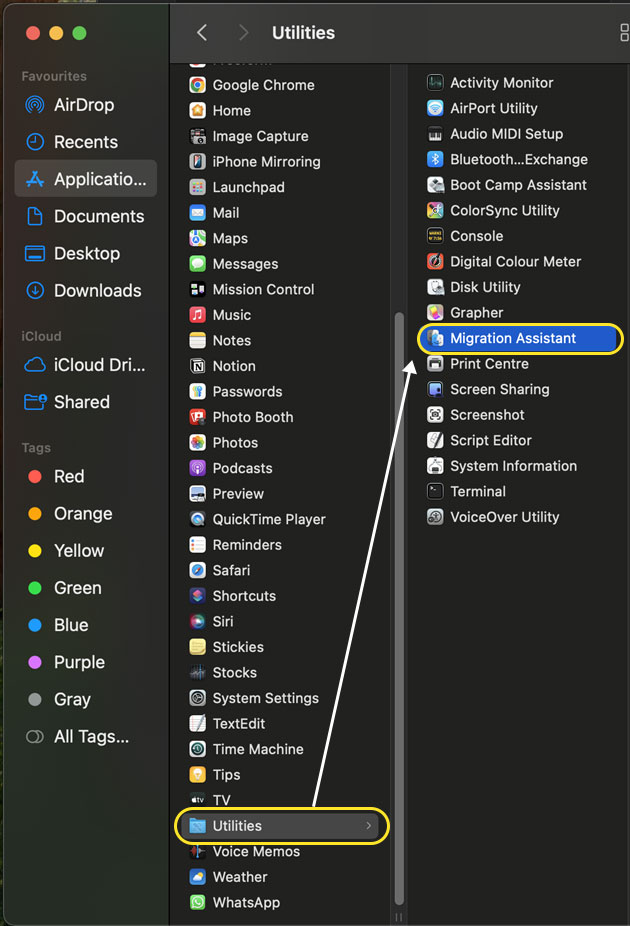The image size is (630, 926).
Task: Open Audio MIDI Setup
Action: 504,133
